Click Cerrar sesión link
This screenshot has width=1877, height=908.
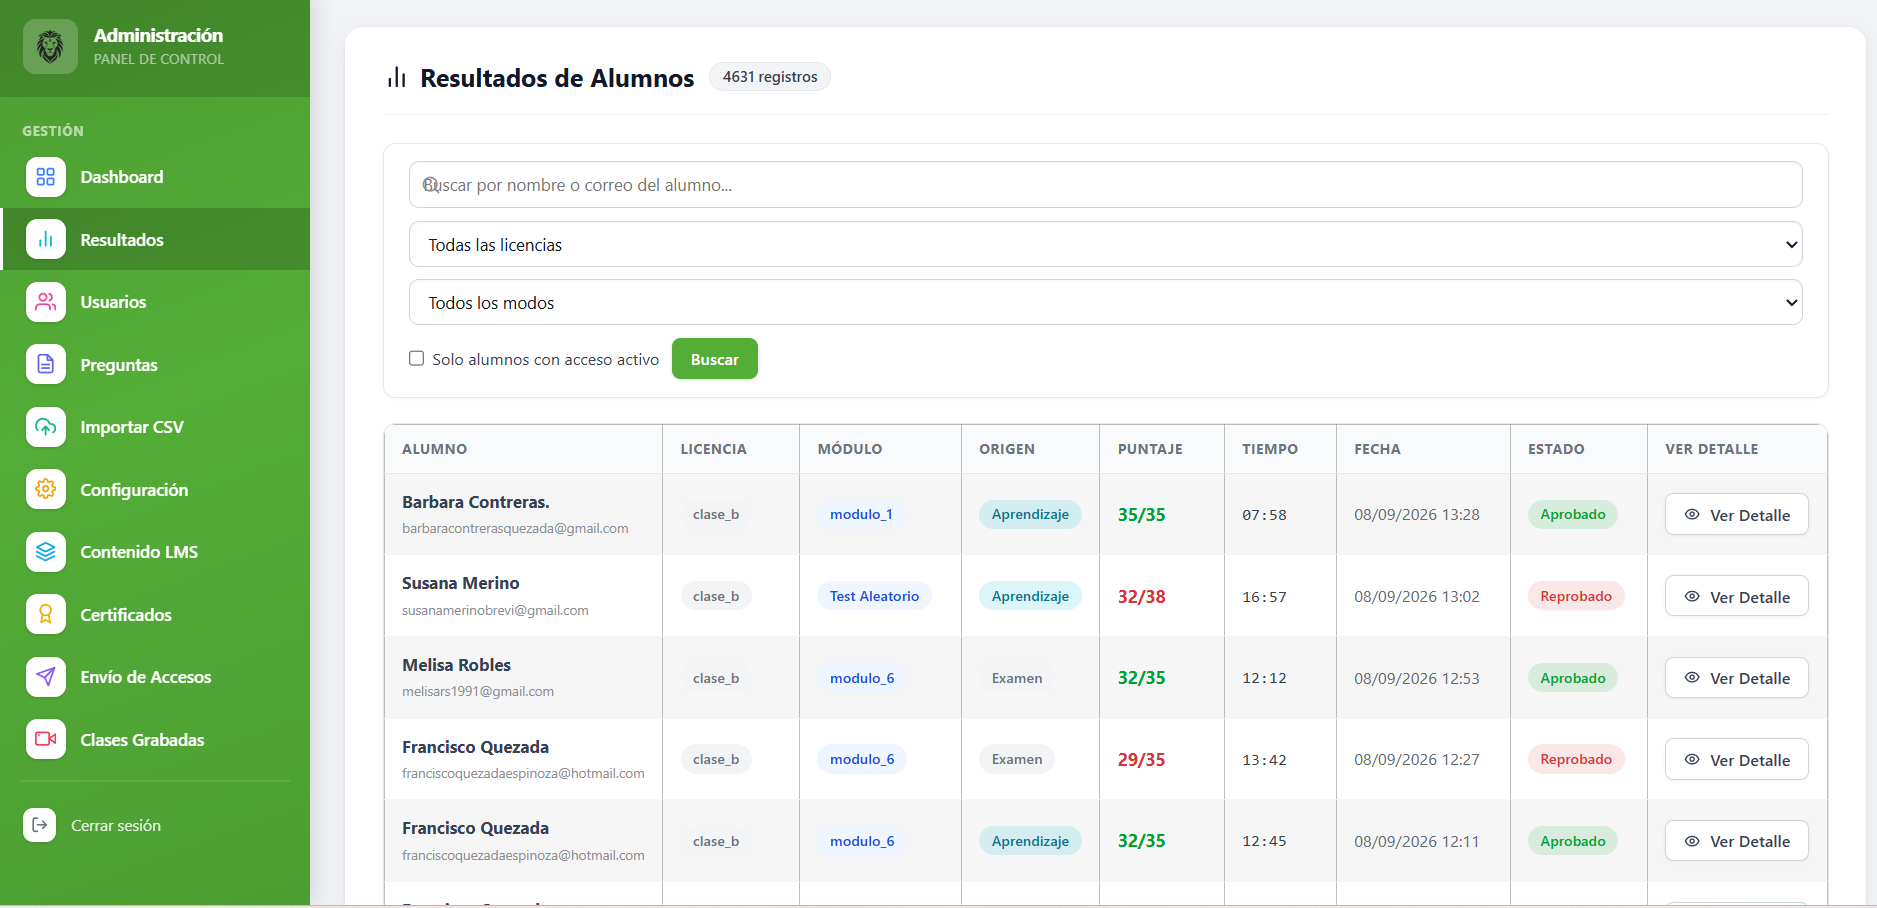click(x=116, y=825)
